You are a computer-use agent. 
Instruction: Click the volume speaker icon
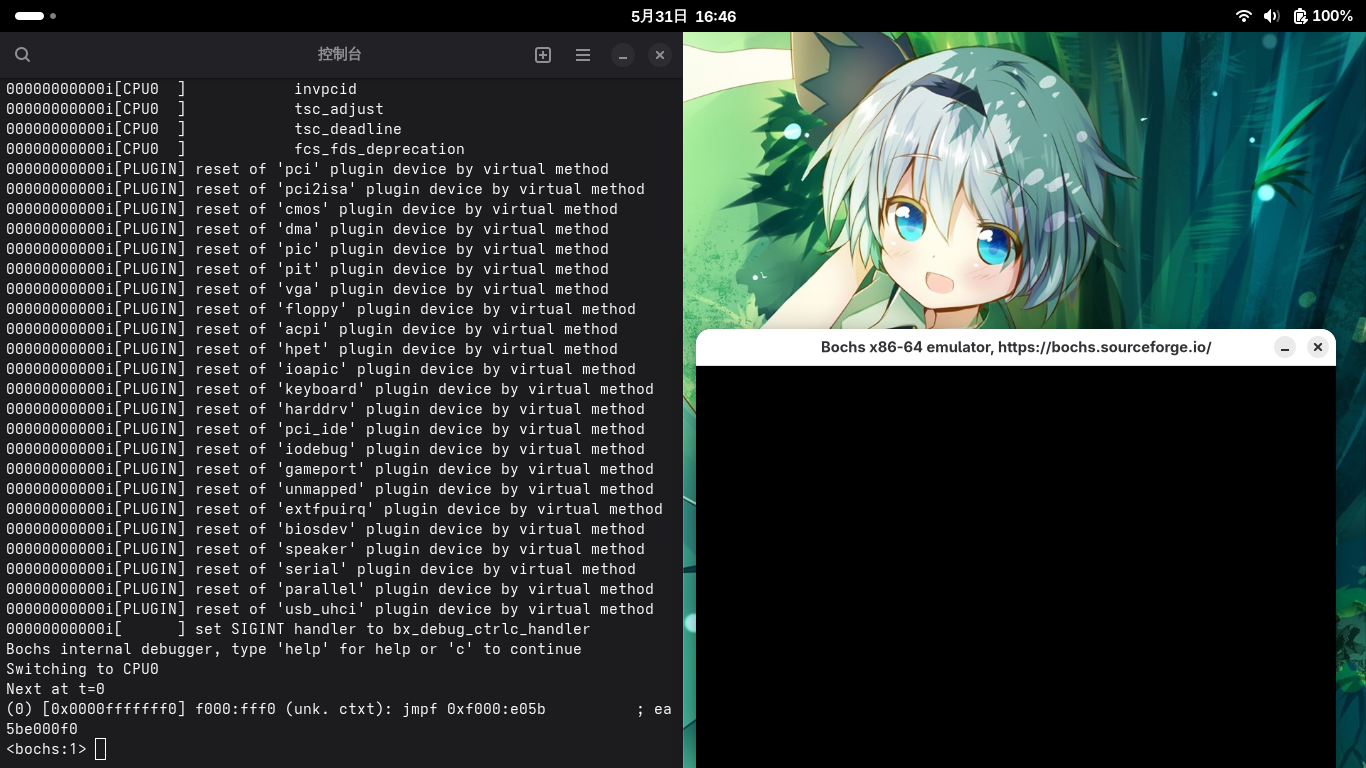tap(1271, 16)
